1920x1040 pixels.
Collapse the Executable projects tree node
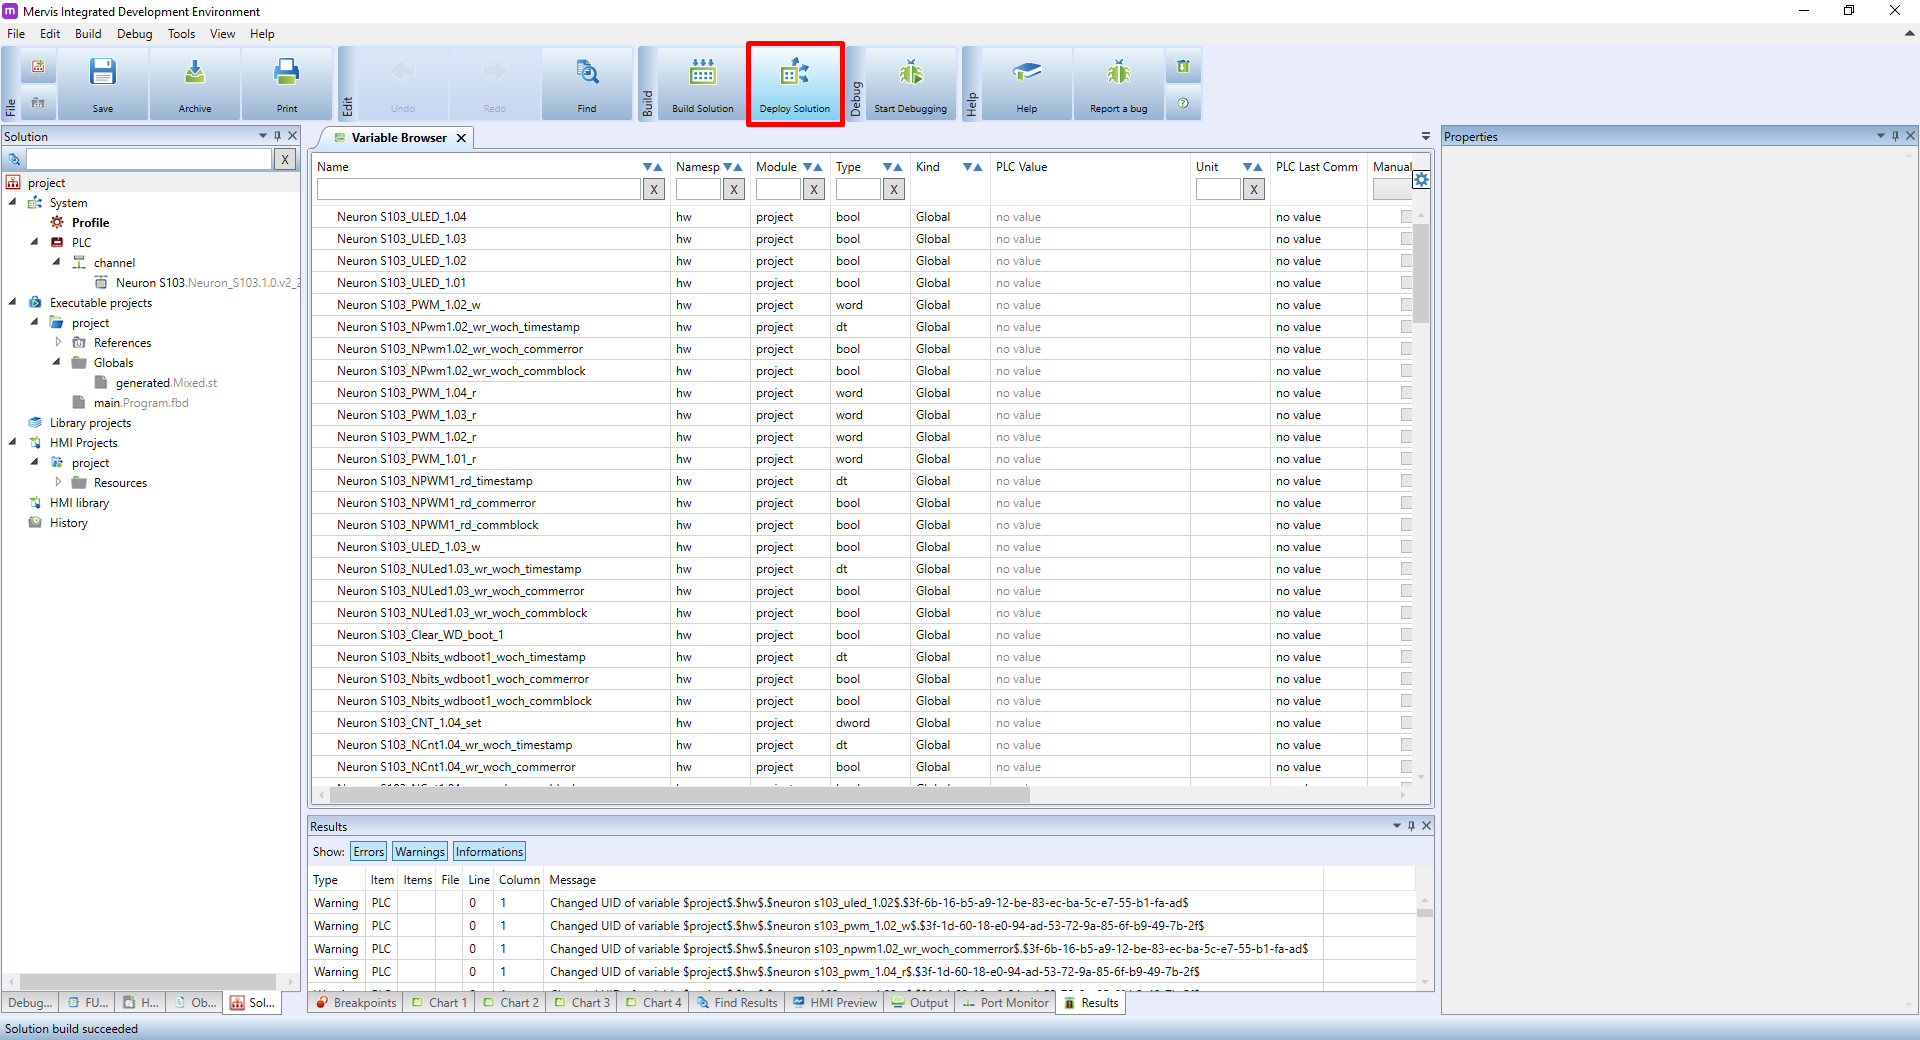pos(13,302)
